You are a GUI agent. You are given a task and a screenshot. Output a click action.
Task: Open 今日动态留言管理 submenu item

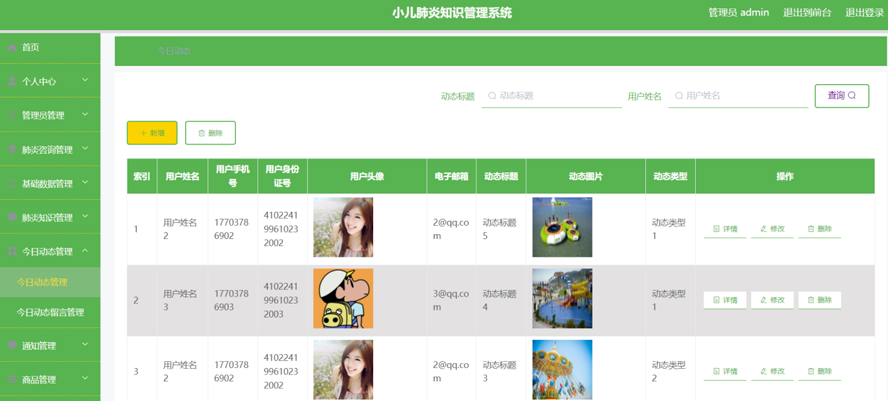point(50,312)
